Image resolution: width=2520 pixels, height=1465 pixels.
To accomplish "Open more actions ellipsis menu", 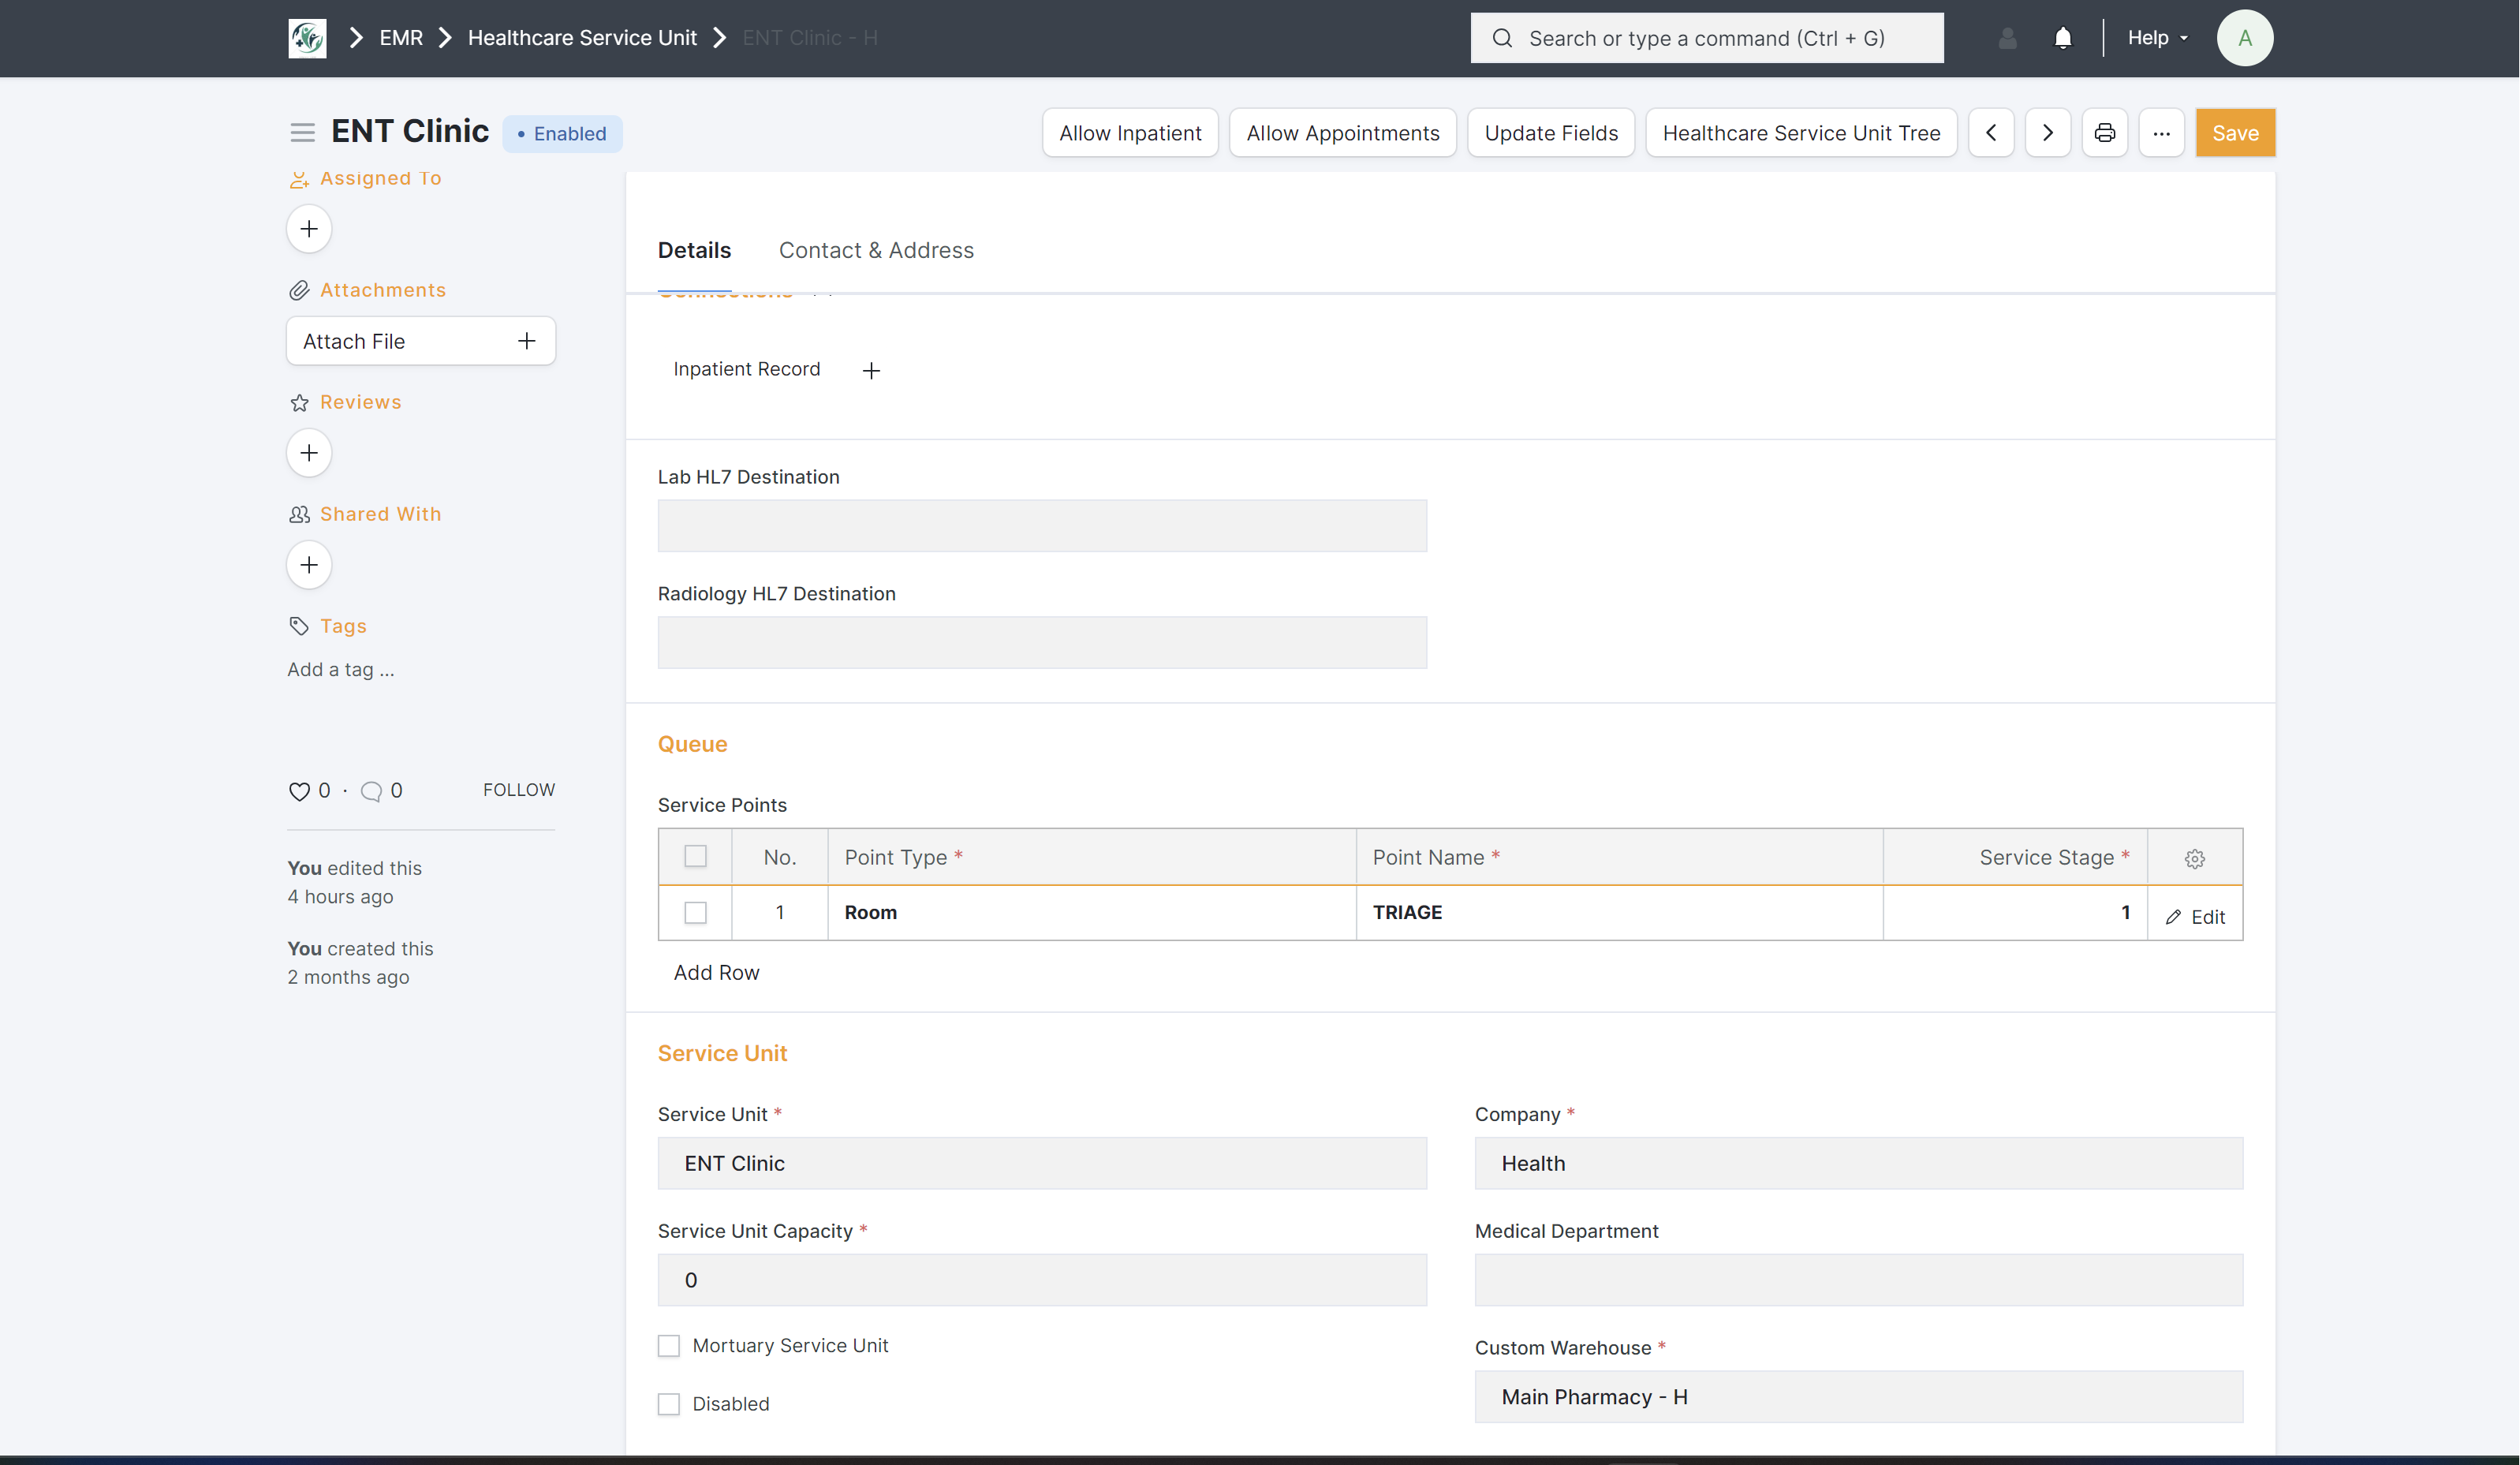I will point(2162,133).
